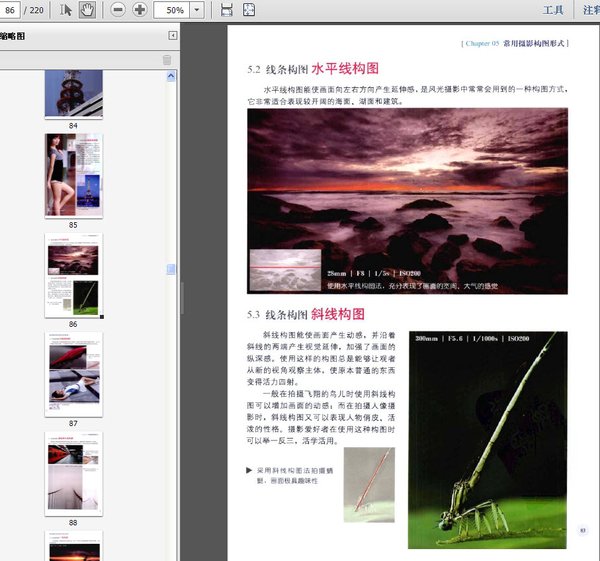The height and width of the screenshot is (561, 600).
Task: Click the 水平线构图 heading text
Action: point(345,69)
